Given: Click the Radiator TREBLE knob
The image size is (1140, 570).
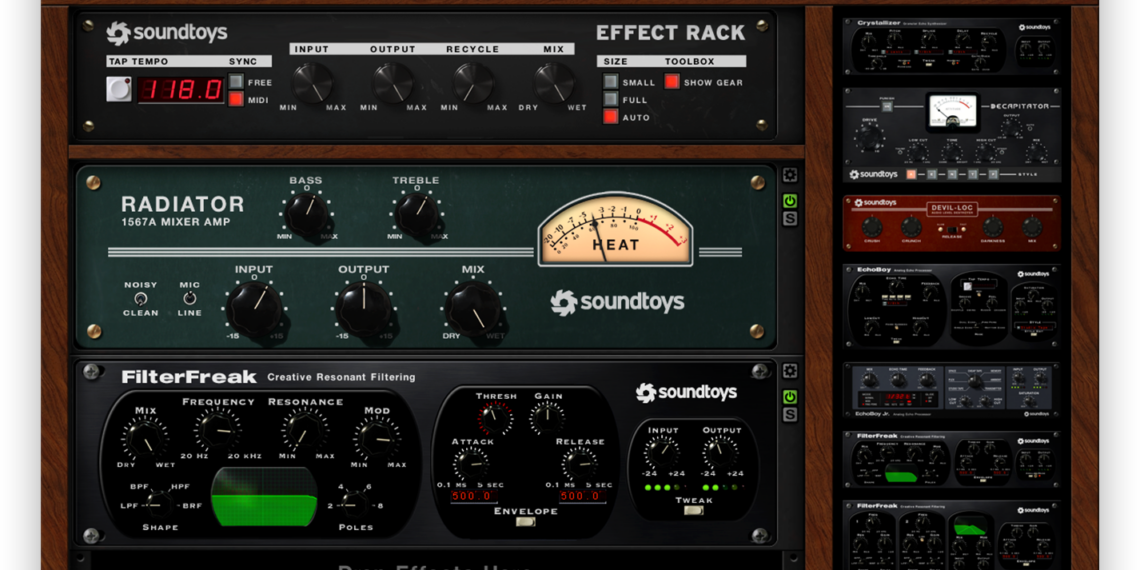Looking at the screenshot, I should (x=417, y=214).
